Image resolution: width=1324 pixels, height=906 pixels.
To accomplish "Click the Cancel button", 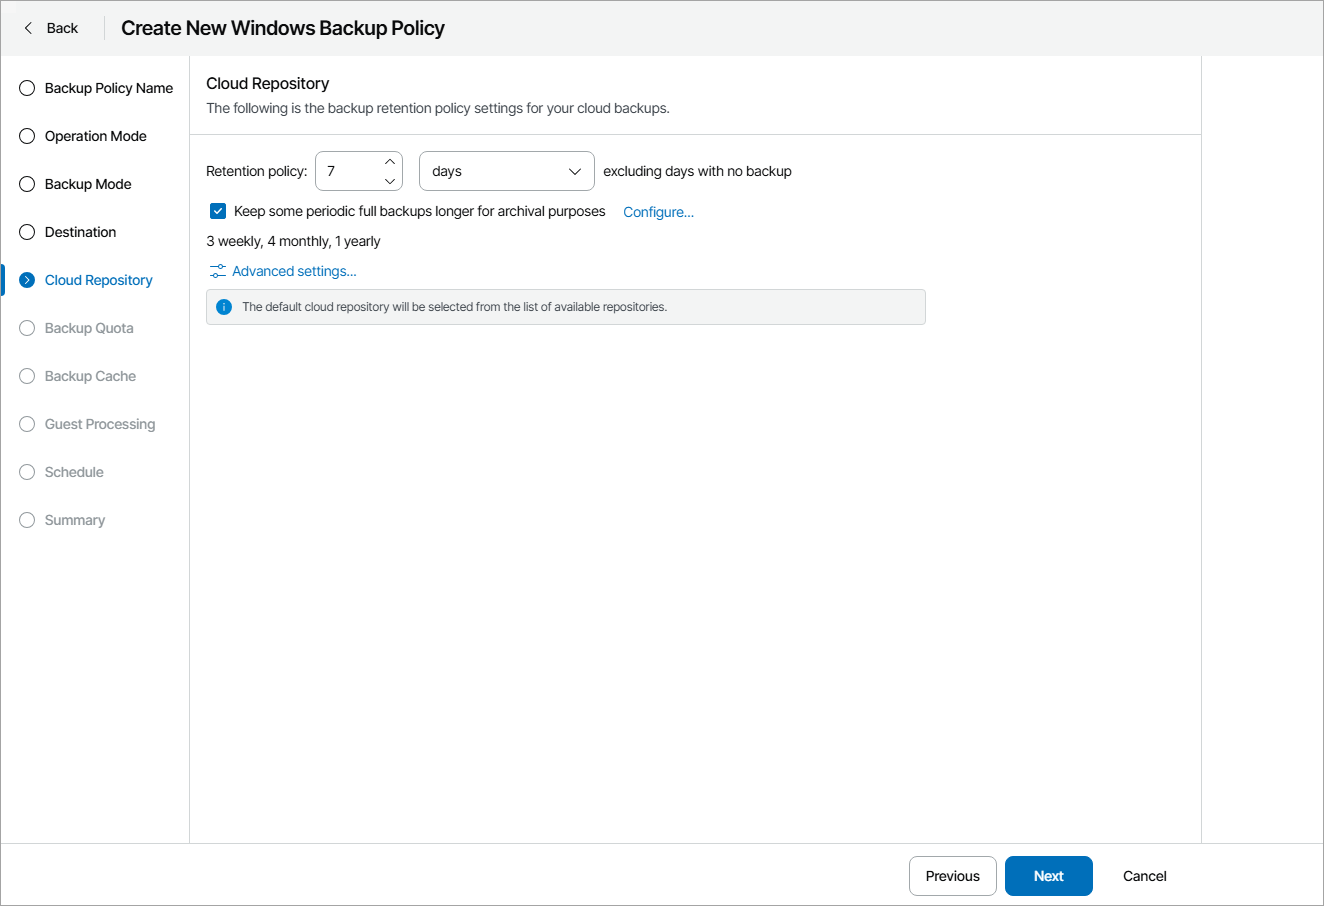I will click(1144, 876).
